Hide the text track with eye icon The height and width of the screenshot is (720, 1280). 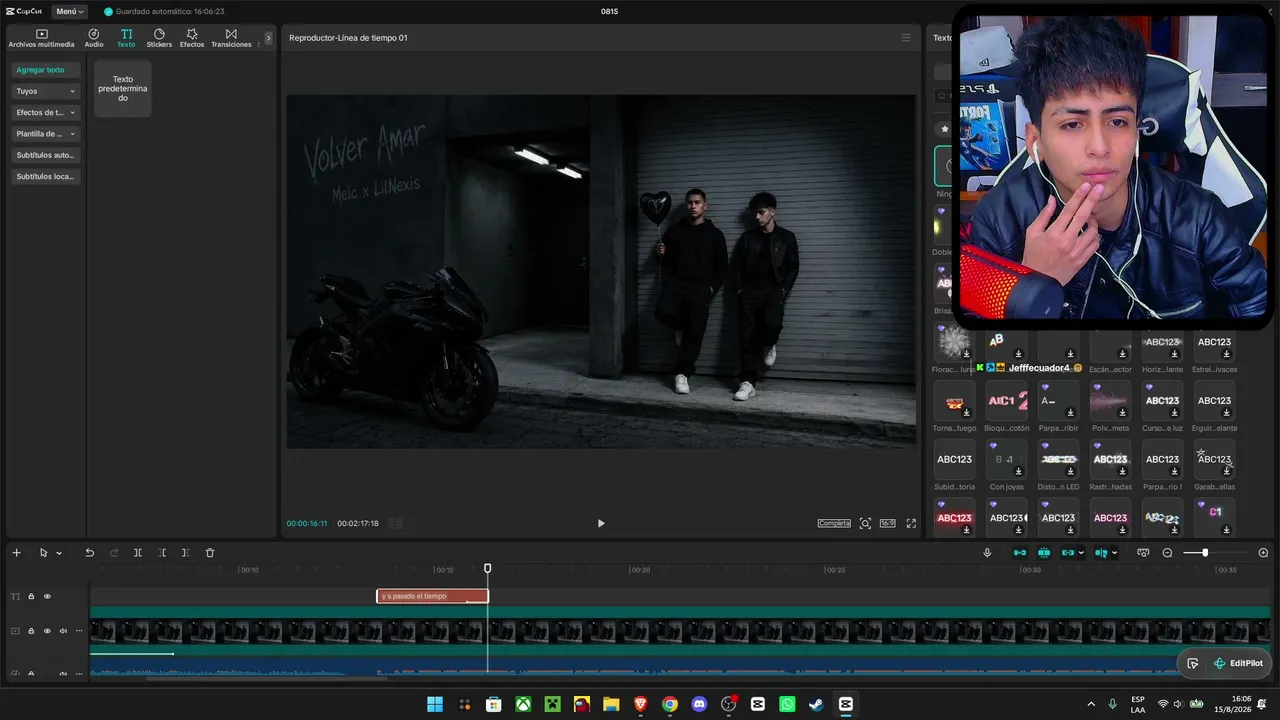(47, 597)
